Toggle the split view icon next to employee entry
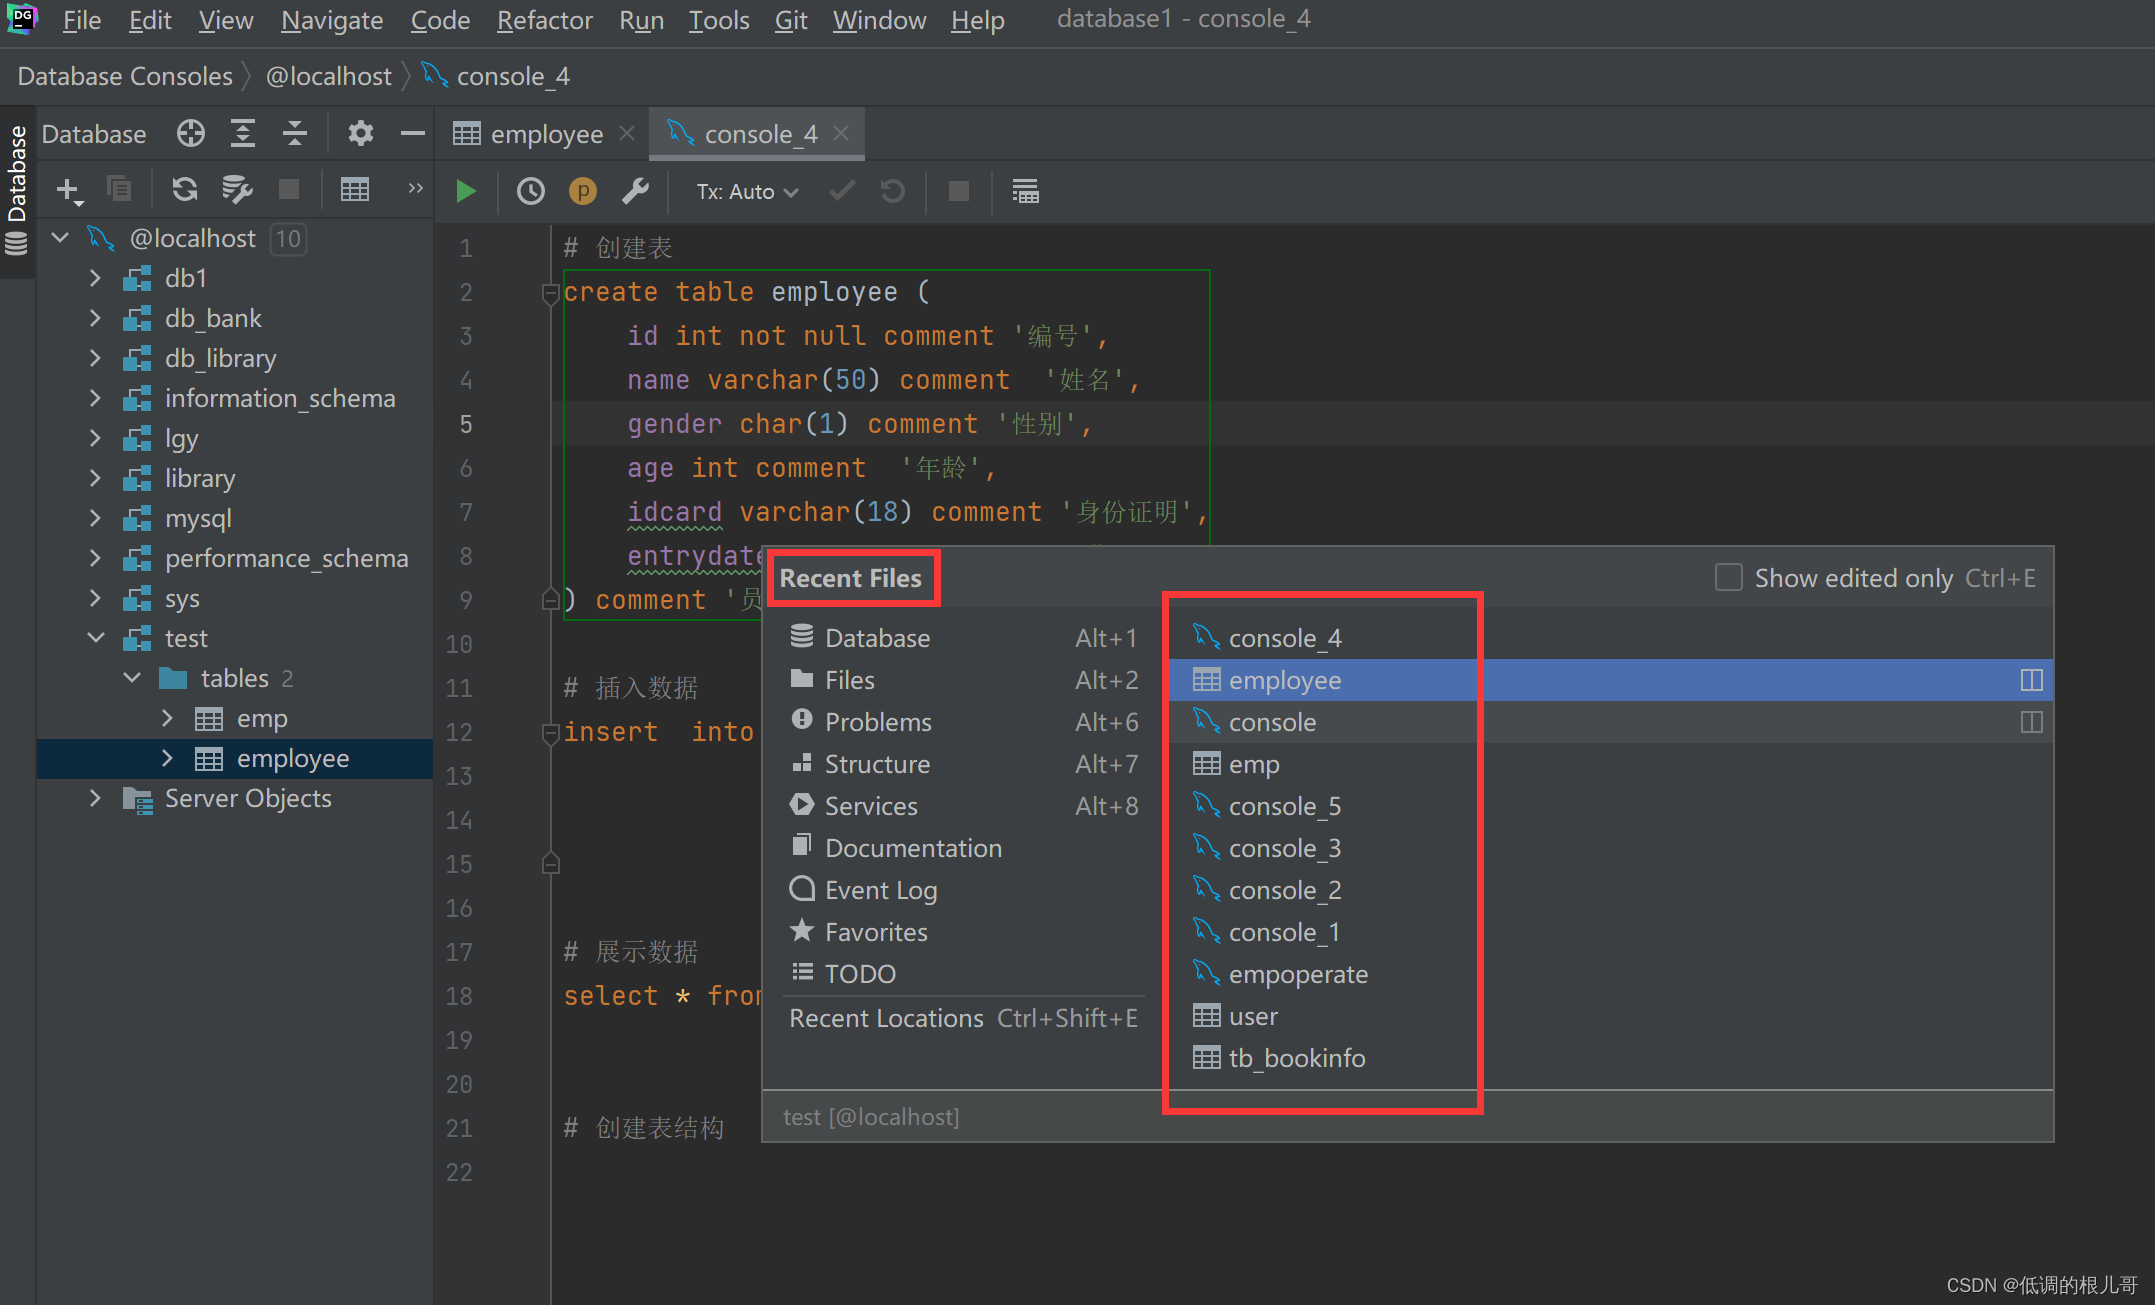2155x1305 pixels. coord(2030,680)
